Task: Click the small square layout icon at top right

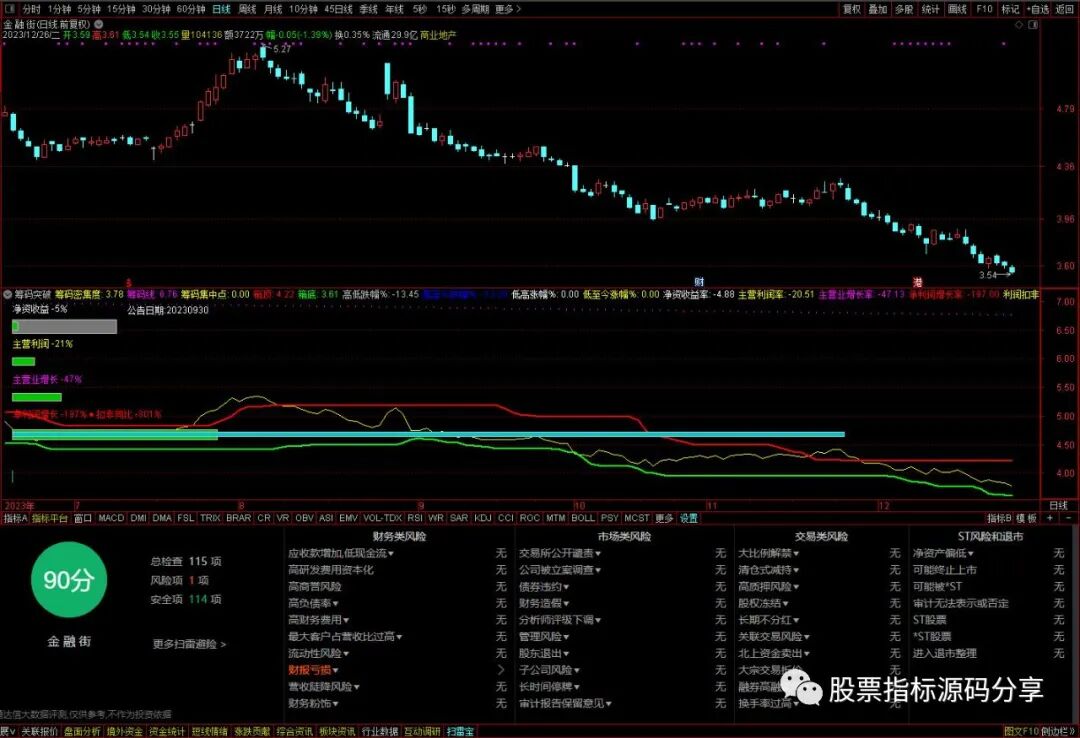Action: (1033, 24)
